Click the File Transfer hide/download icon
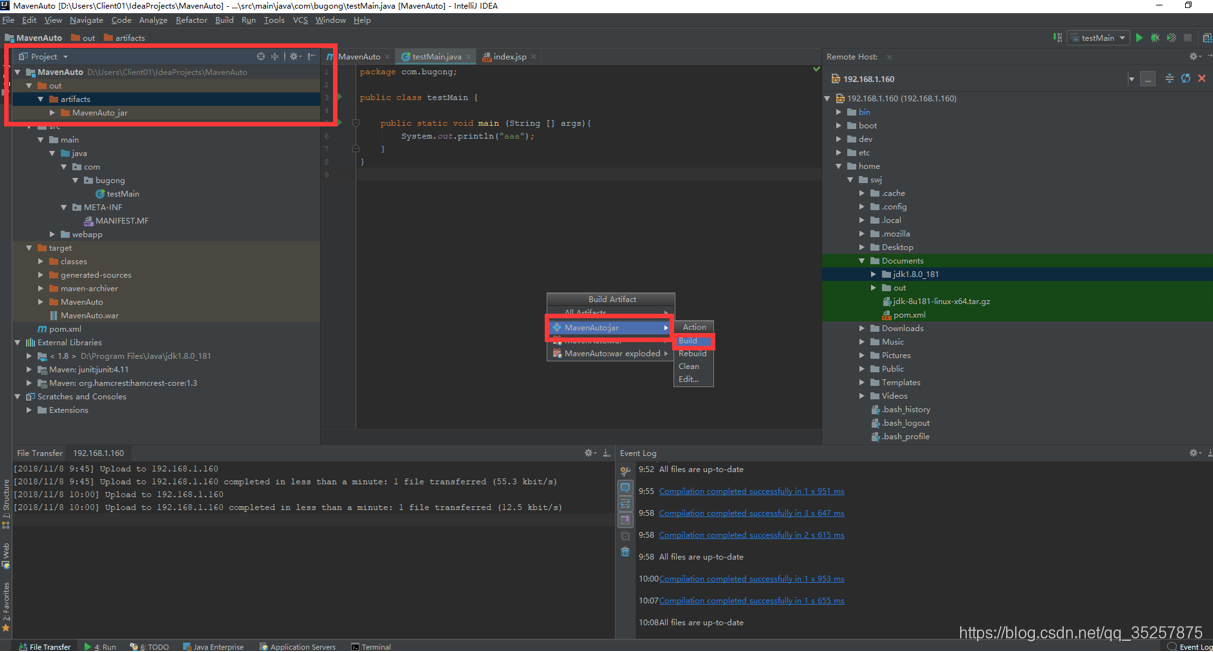The width and height of the screenshot is (1213, 652). [x=606, y=453]
